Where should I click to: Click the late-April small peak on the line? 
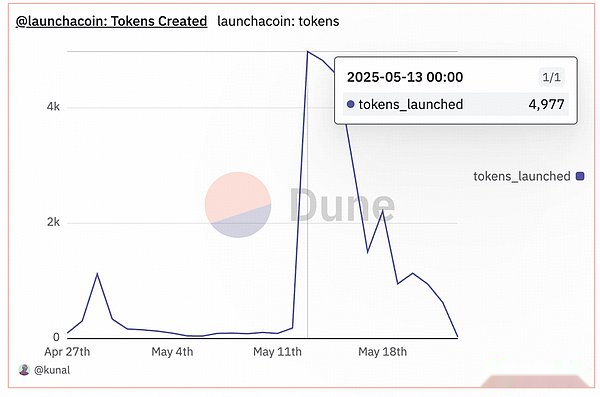(97, 274)
